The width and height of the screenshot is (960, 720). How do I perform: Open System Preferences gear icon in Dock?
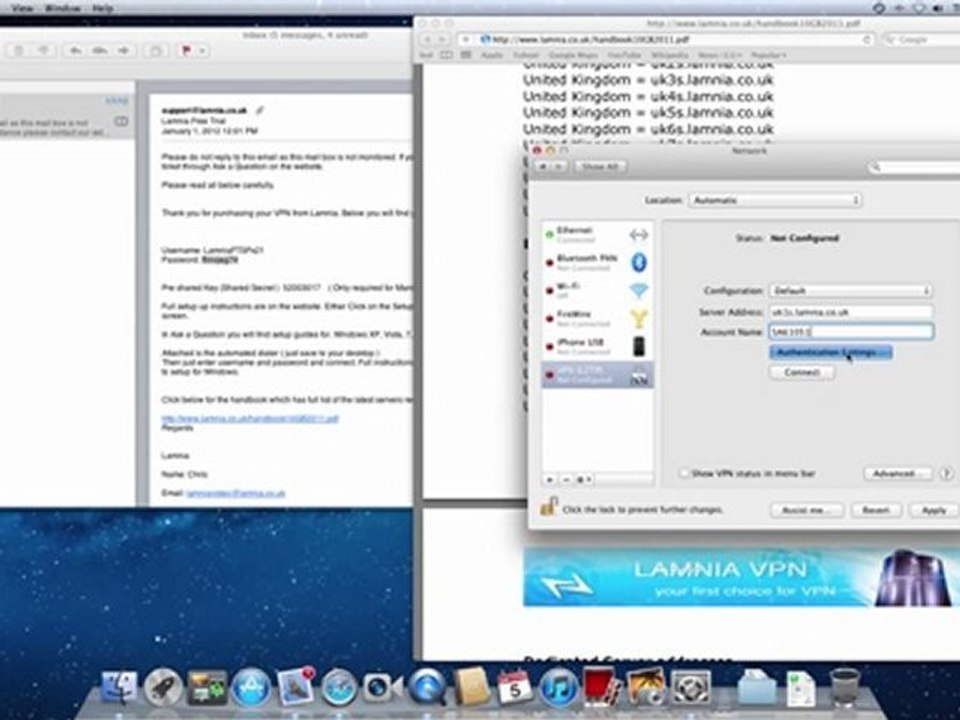691,687
